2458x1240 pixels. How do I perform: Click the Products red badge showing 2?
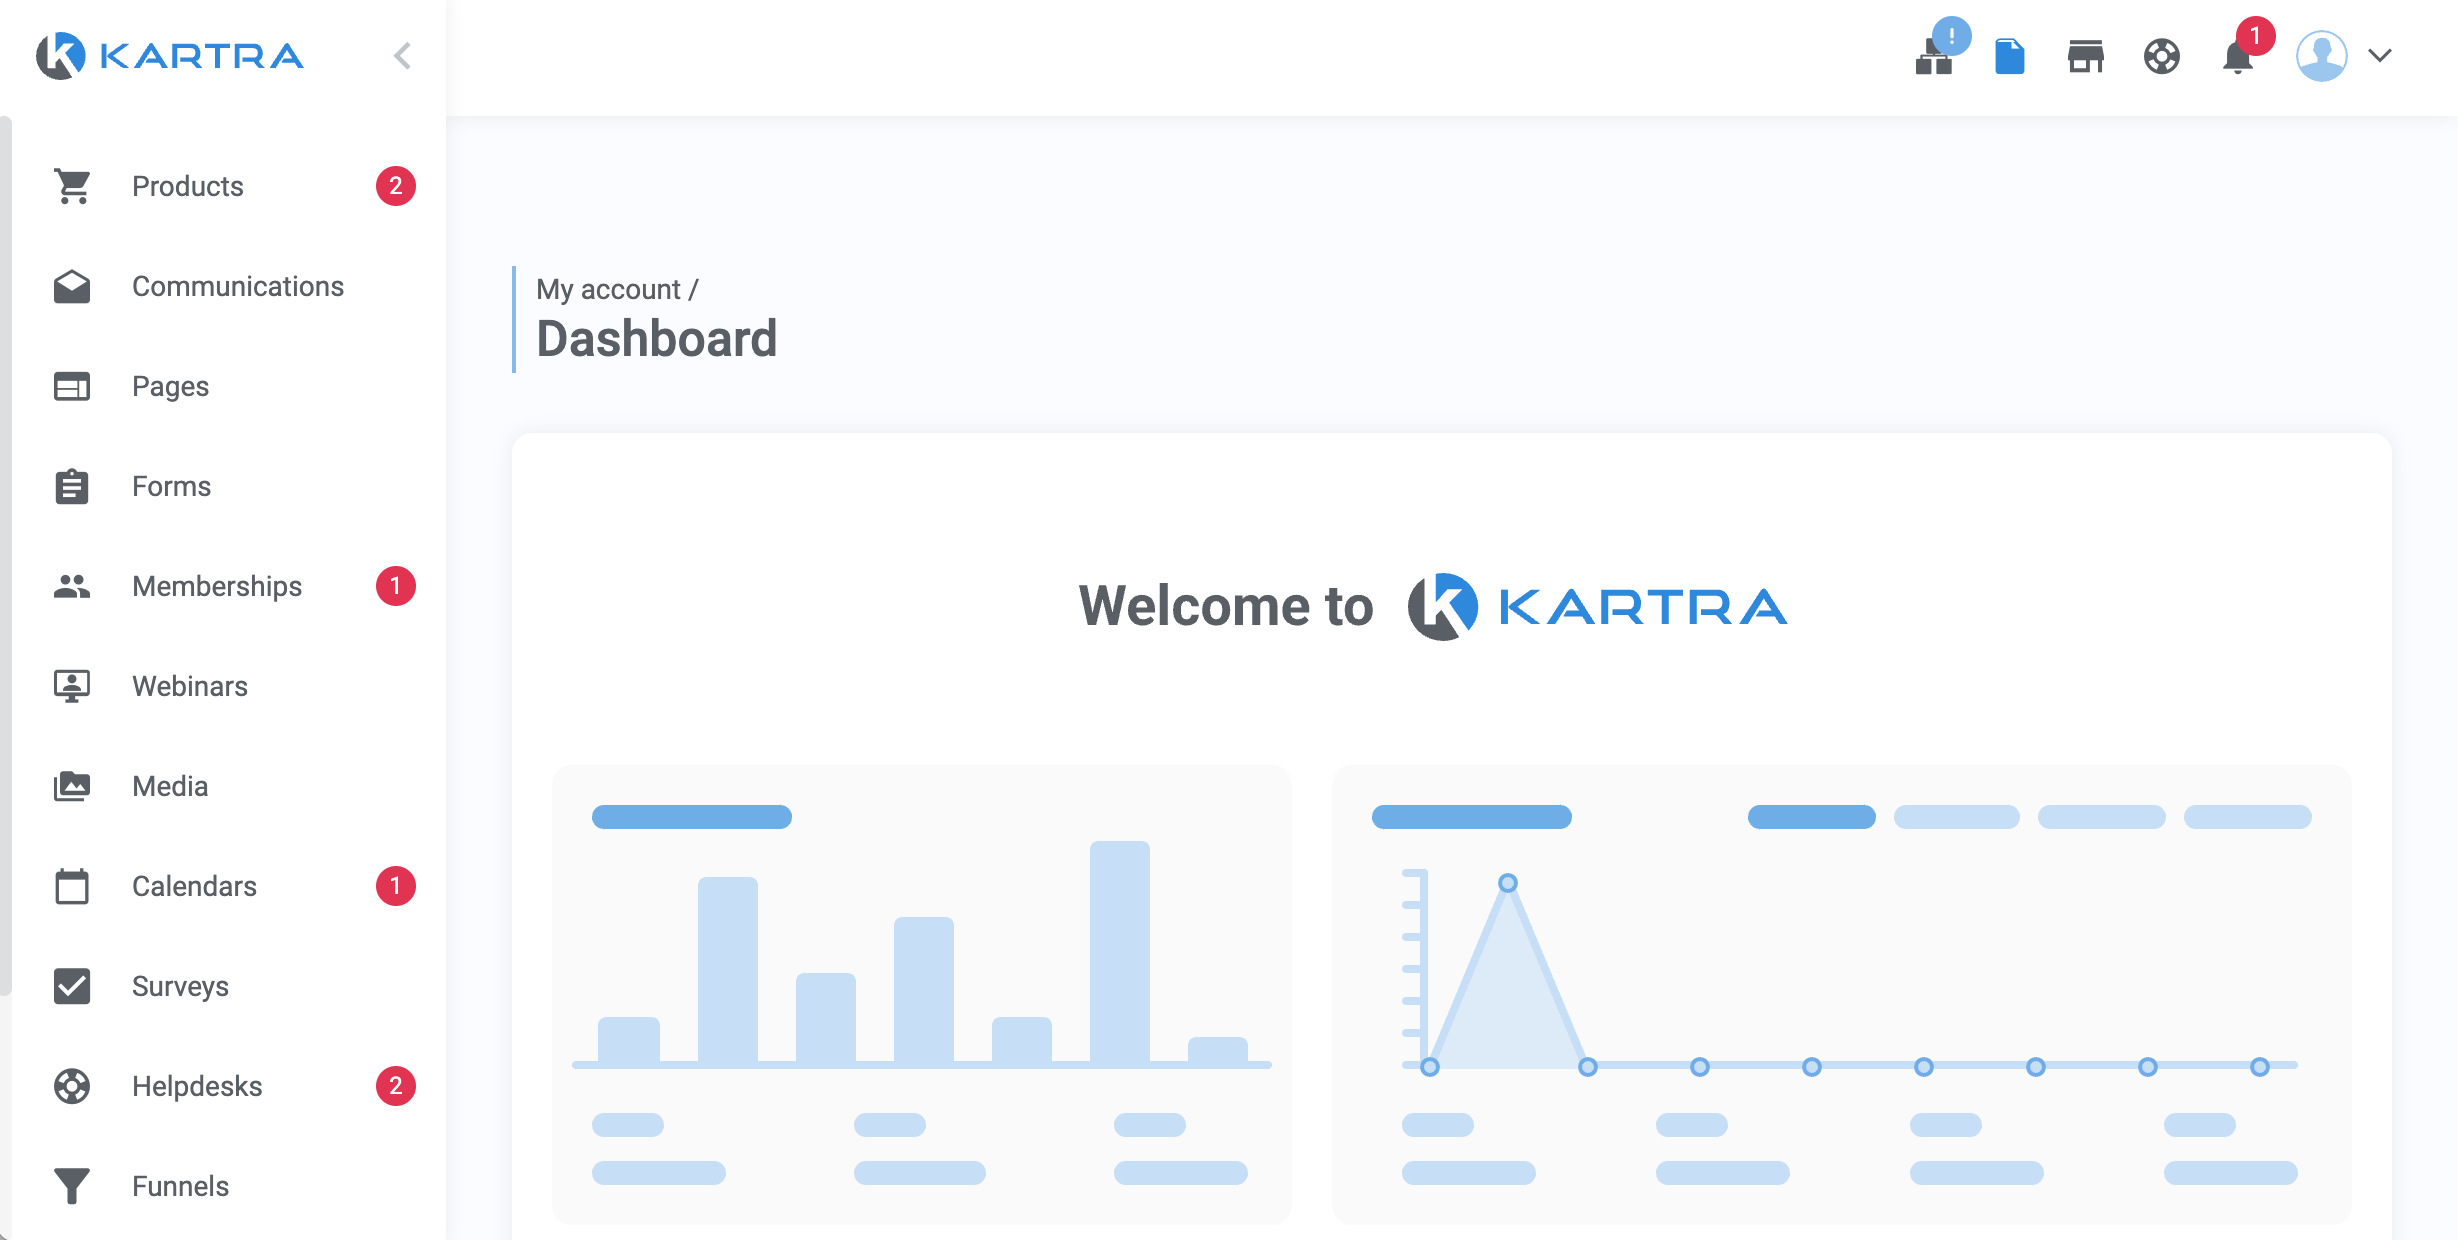(x=396, y=186)
